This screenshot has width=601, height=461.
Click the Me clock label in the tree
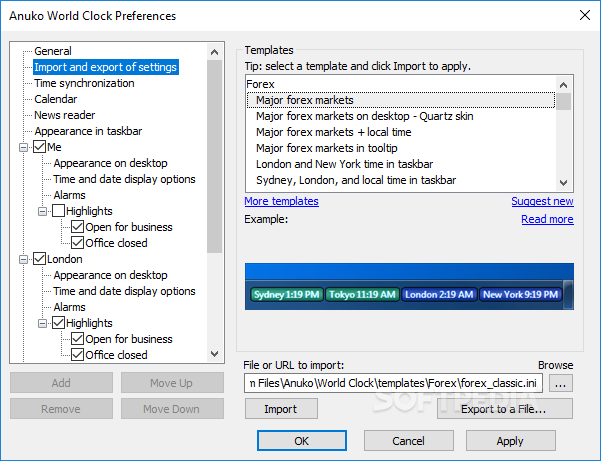point(54,147)
